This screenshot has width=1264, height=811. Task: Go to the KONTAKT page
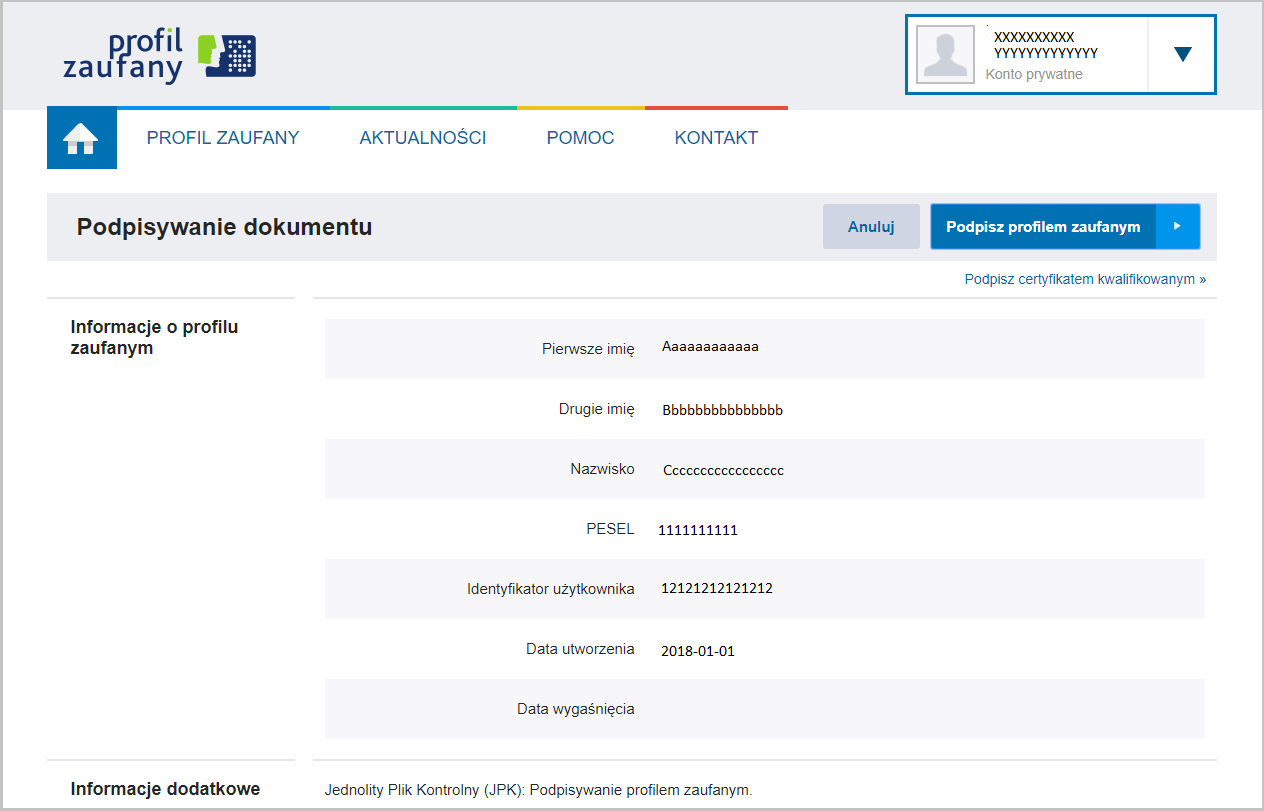click(715, 137)
